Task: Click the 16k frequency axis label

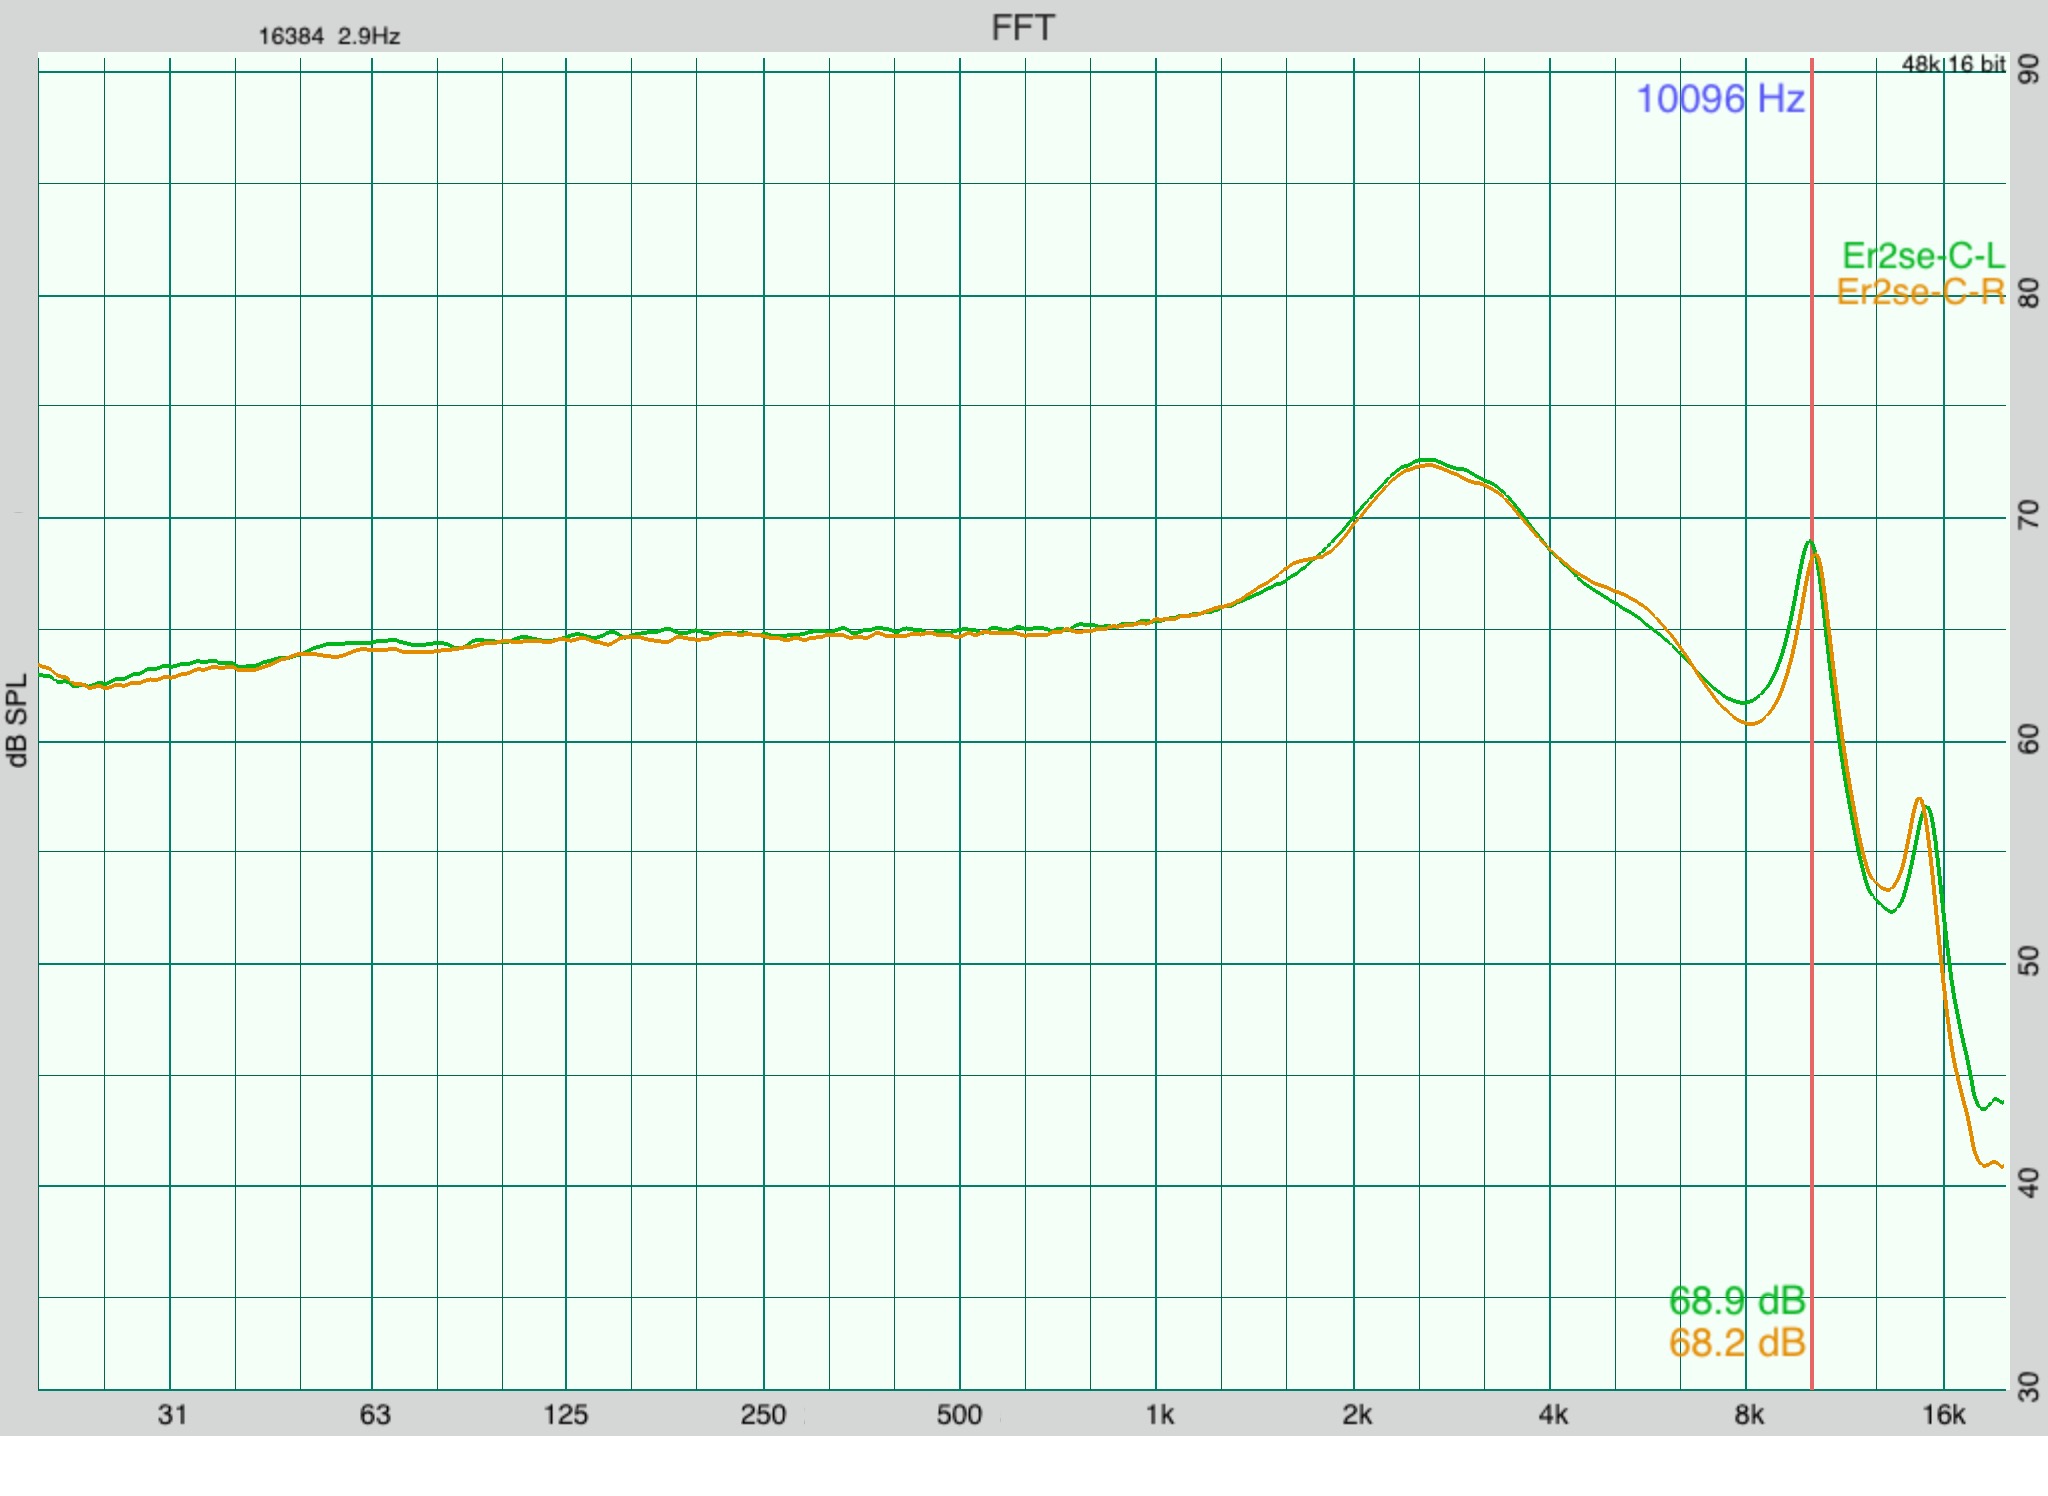Action: [1943, 1415]
